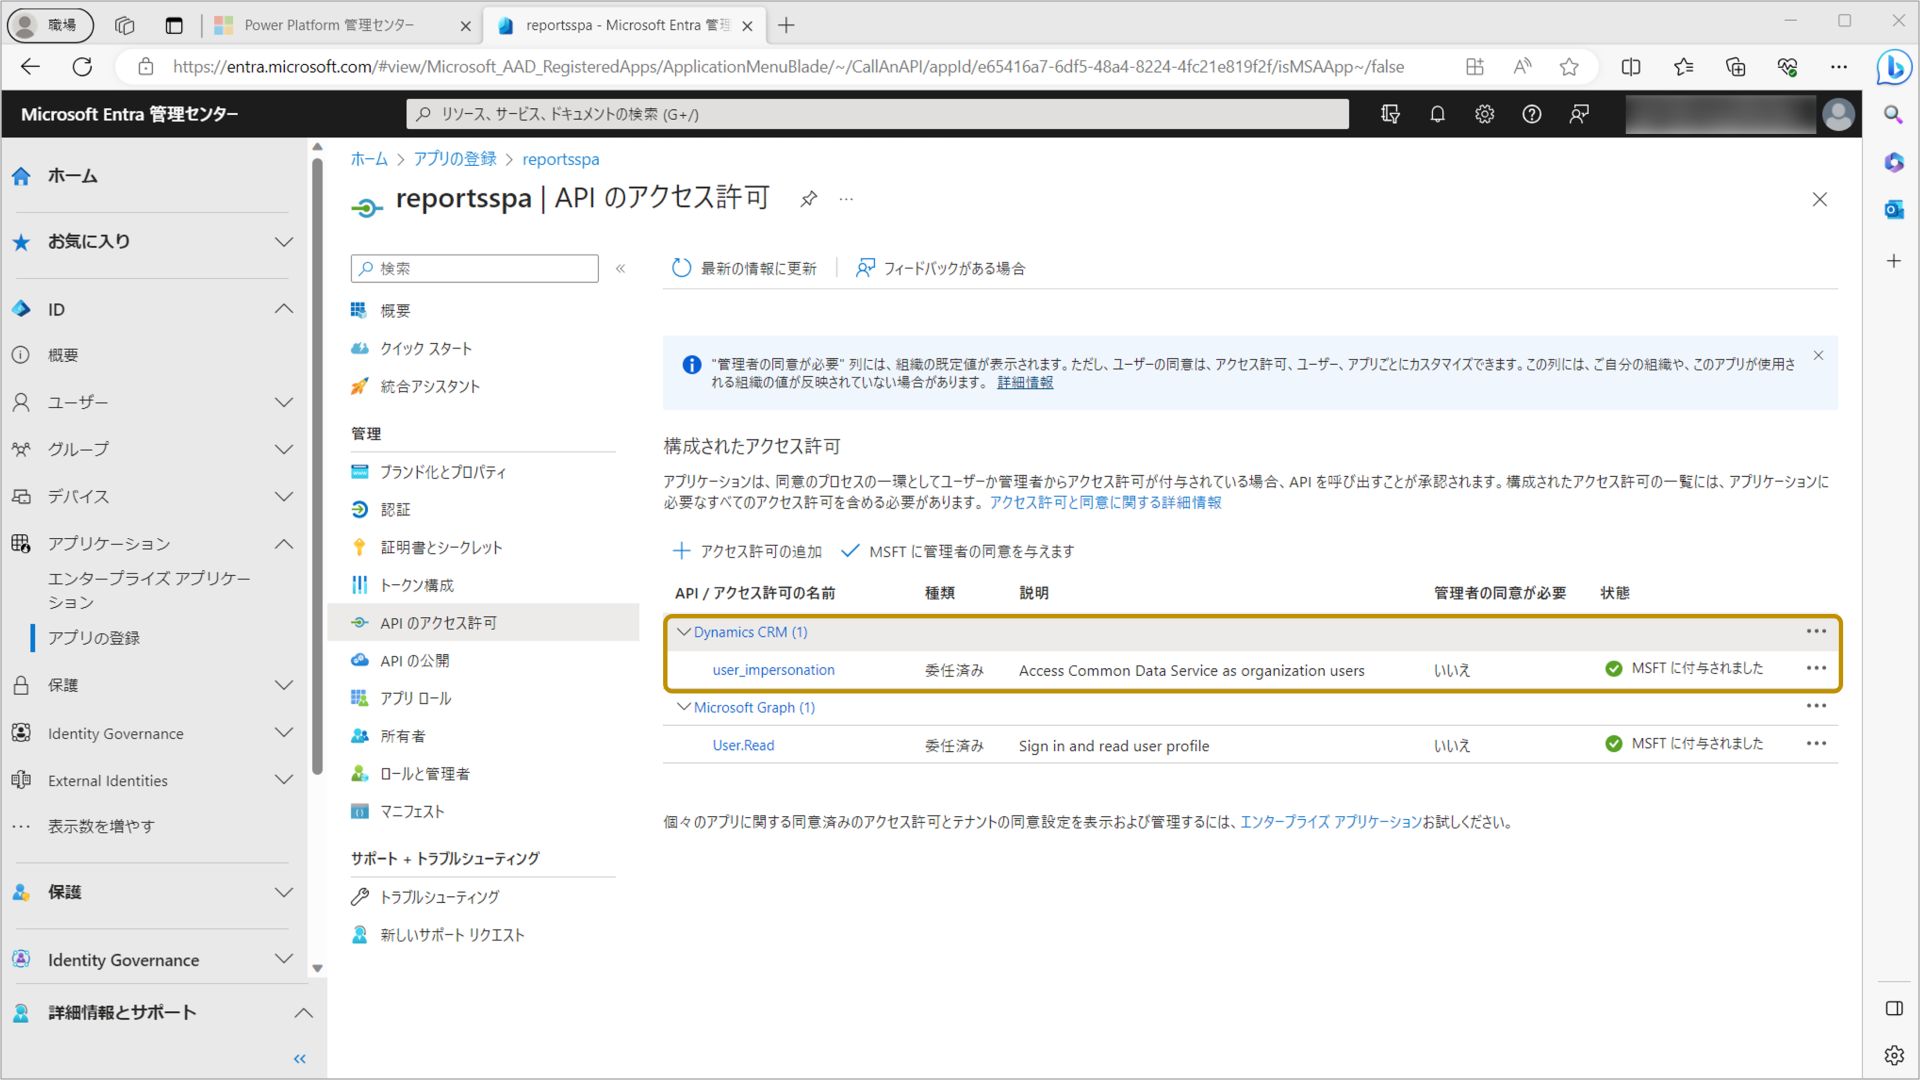Open the Cloud Shell icon in Entra header
Screen dimensions: 1920x1080
coord(1390,114)
